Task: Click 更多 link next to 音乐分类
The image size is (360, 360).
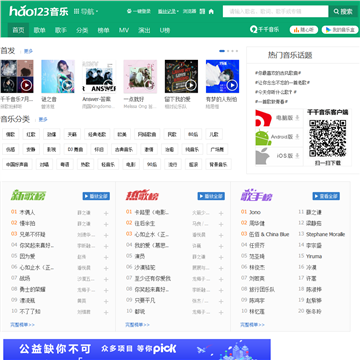Action: (43, 119)
